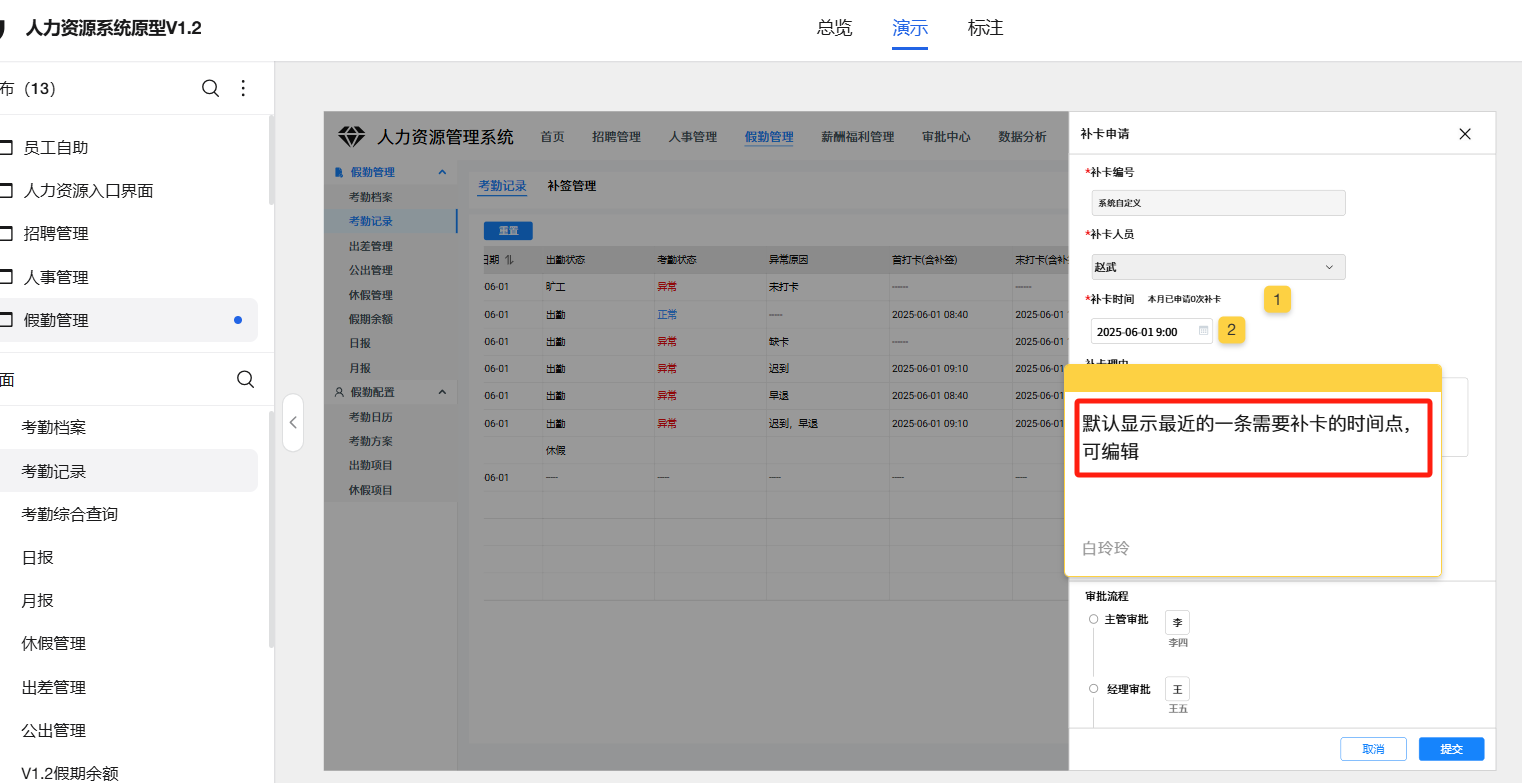Image resolution: width=1522 pixels, height=783 pixels.
Task: Click the 补卡编号 input field
Action: tap(1218, 202)
